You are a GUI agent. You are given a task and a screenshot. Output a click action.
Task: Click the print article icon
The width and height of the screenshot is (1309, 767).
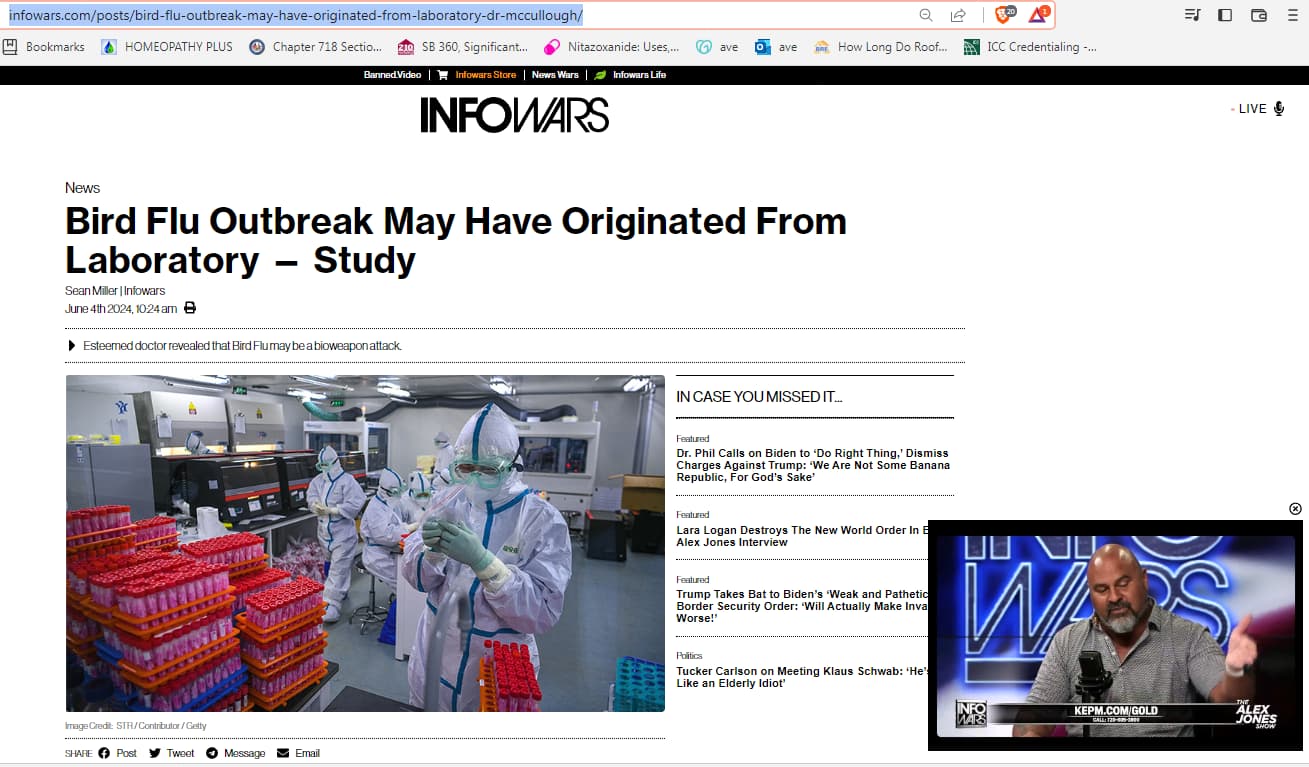coord(190,308)
